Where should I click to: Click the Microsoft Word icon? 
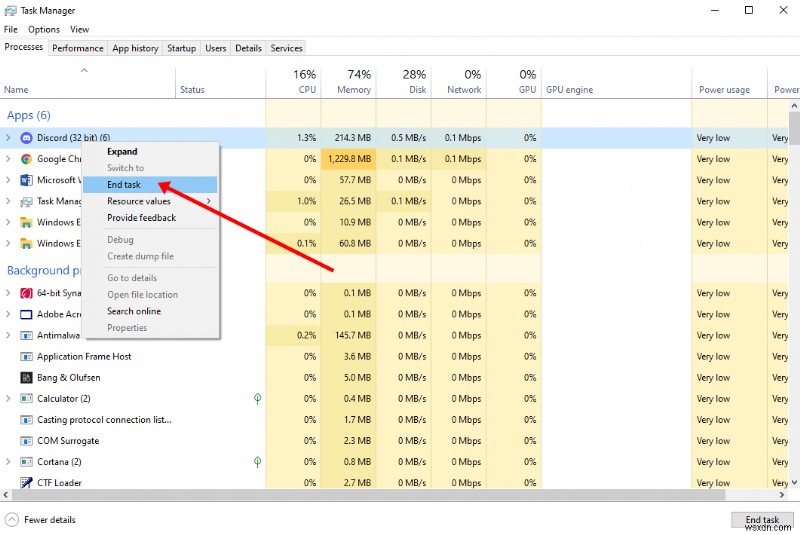click(x=26, y=180)
